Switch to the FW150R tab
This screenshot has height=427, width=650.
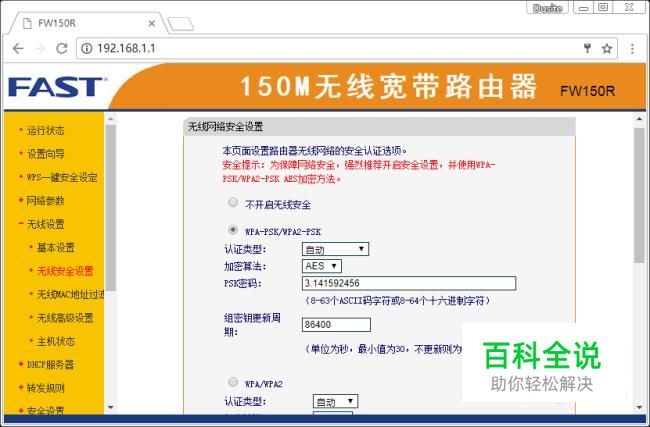[87, 23]
